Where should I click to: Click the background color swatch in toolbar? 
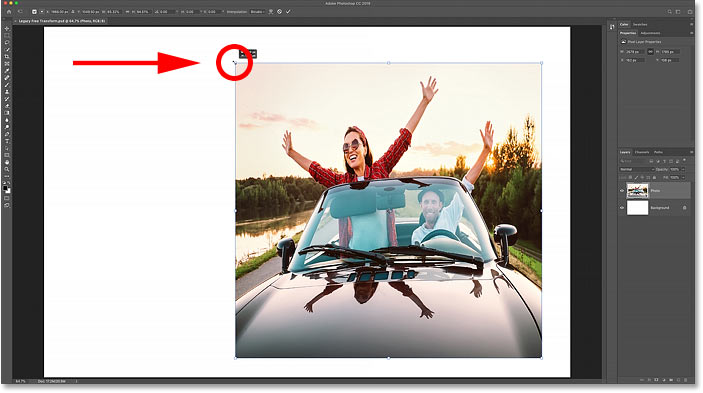pos(8,190)
